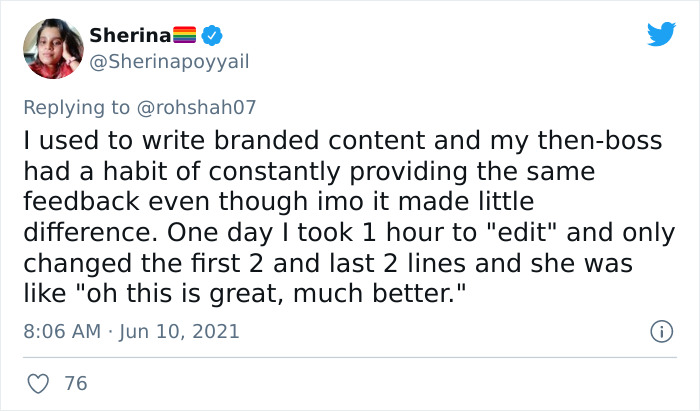Click the Twitter bird logo
The width and height of the screenshot is (700, 411).
[661, 35]
